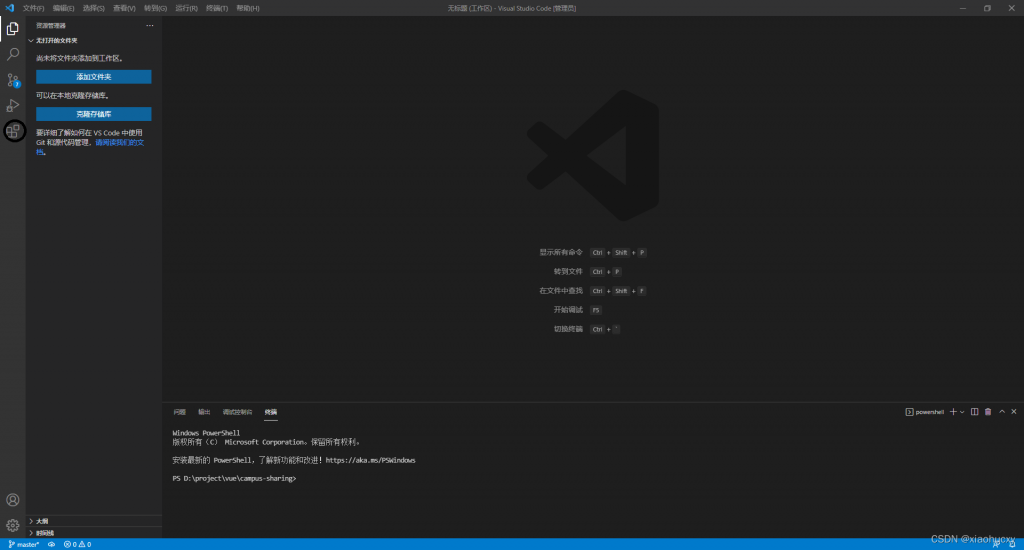
Task: Click the terminal prompt PS D:\project\vue\campus-sharing>
Action: coord(234,479)
